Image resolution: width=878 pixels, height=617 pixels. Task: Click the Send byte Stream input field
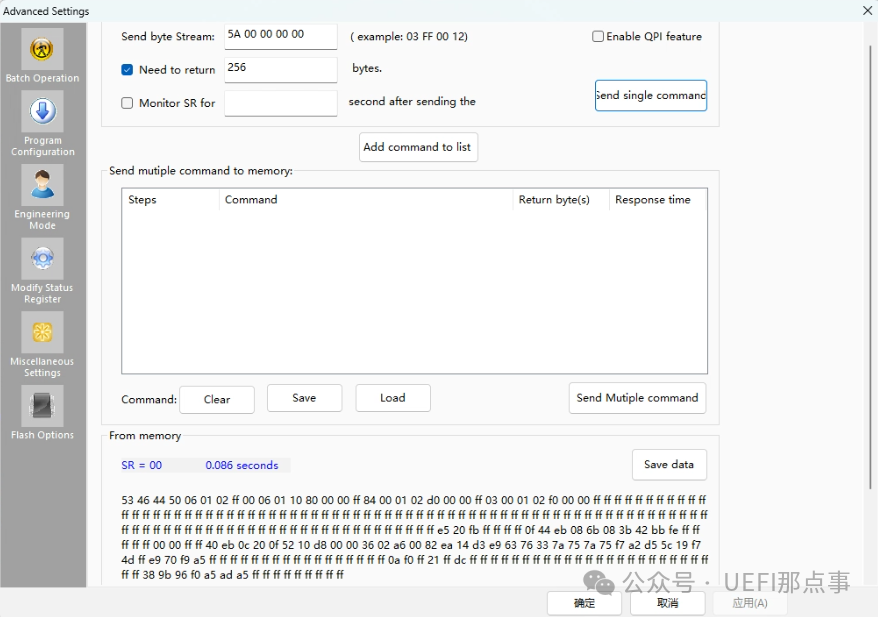tap(280, 36)
